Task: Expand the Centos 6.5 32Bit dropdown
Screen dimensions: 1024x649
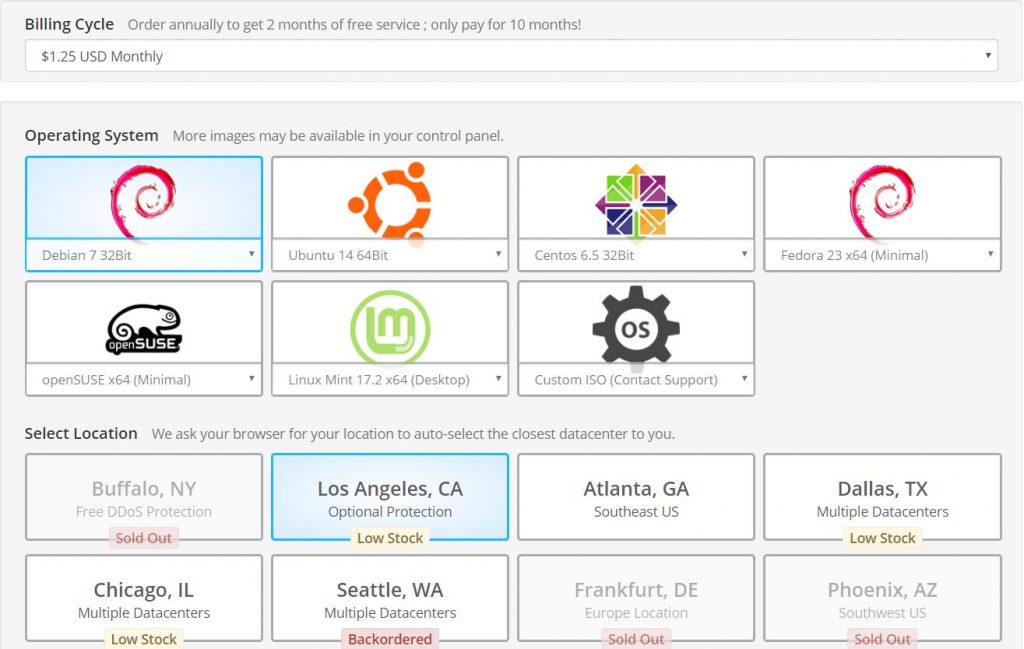Action: (x=636, y=255)
